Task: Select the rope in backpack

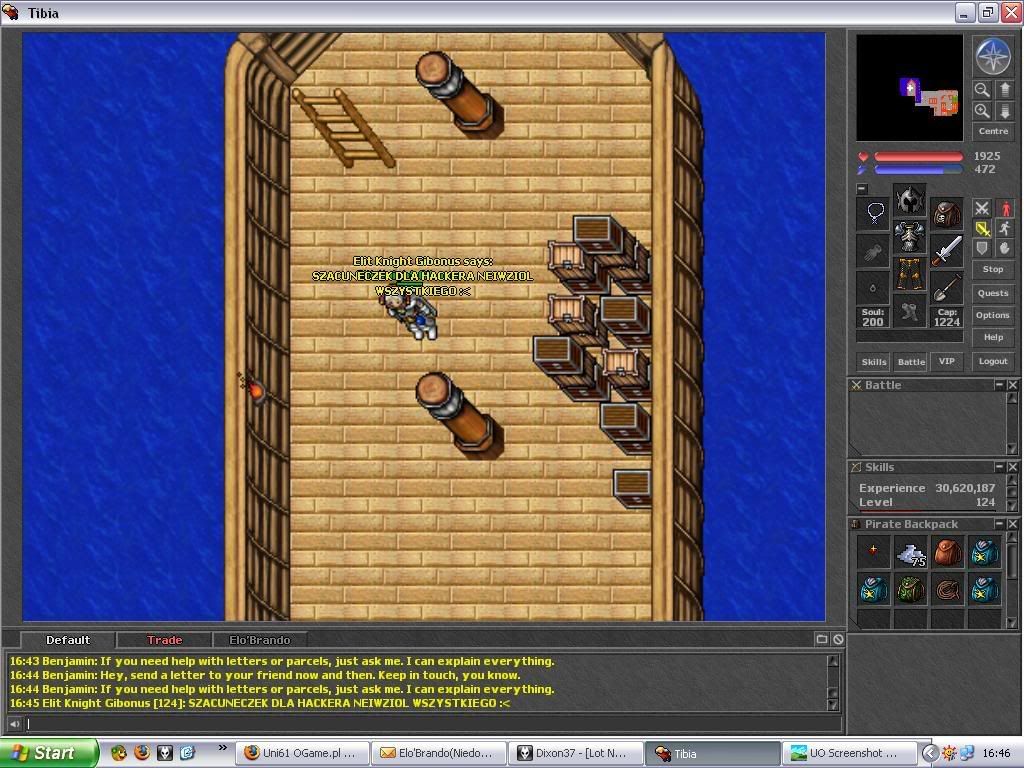Action: pyautogui.click(x=947, y=589)
